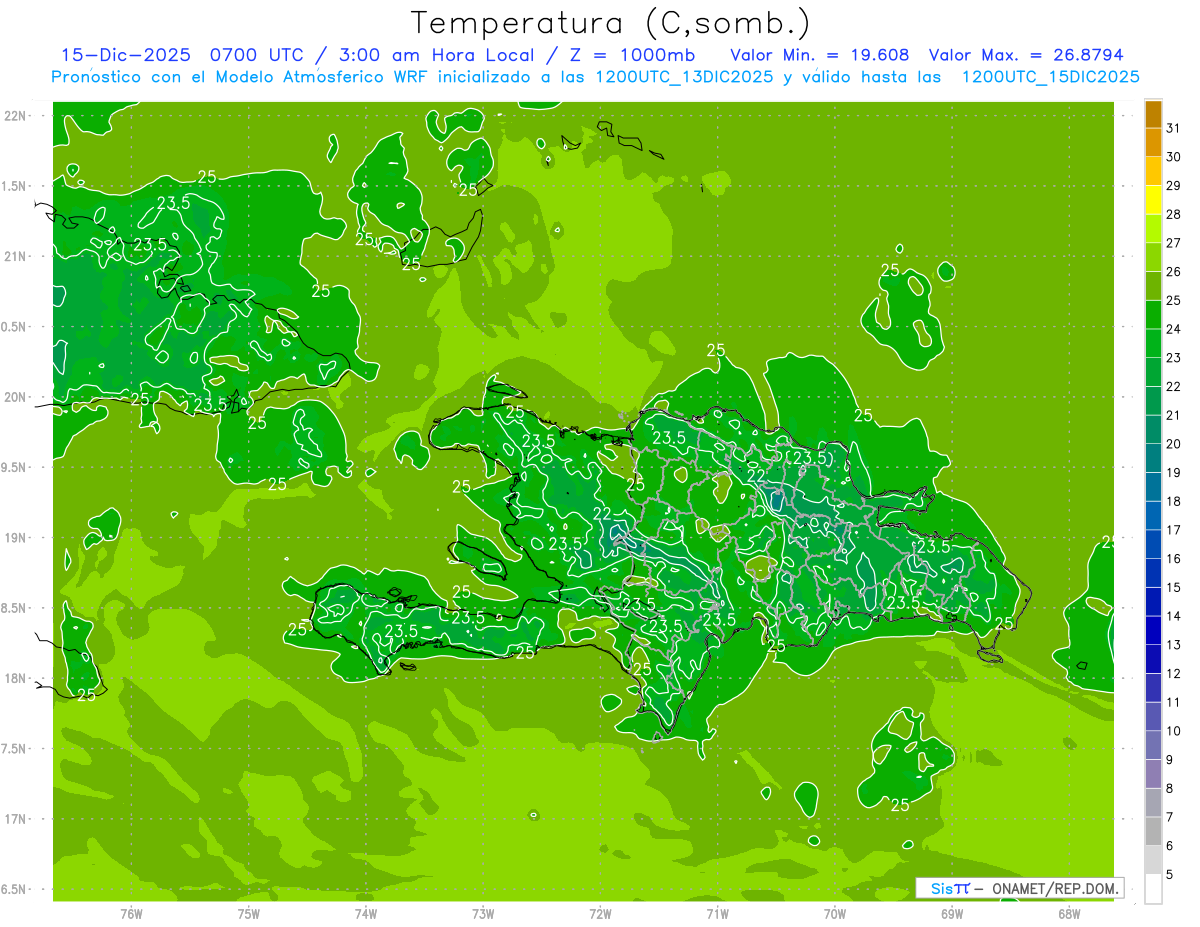
Task: Click the "73W" longitude axis label
Action: pyautogui.click(x=483, y=914)
